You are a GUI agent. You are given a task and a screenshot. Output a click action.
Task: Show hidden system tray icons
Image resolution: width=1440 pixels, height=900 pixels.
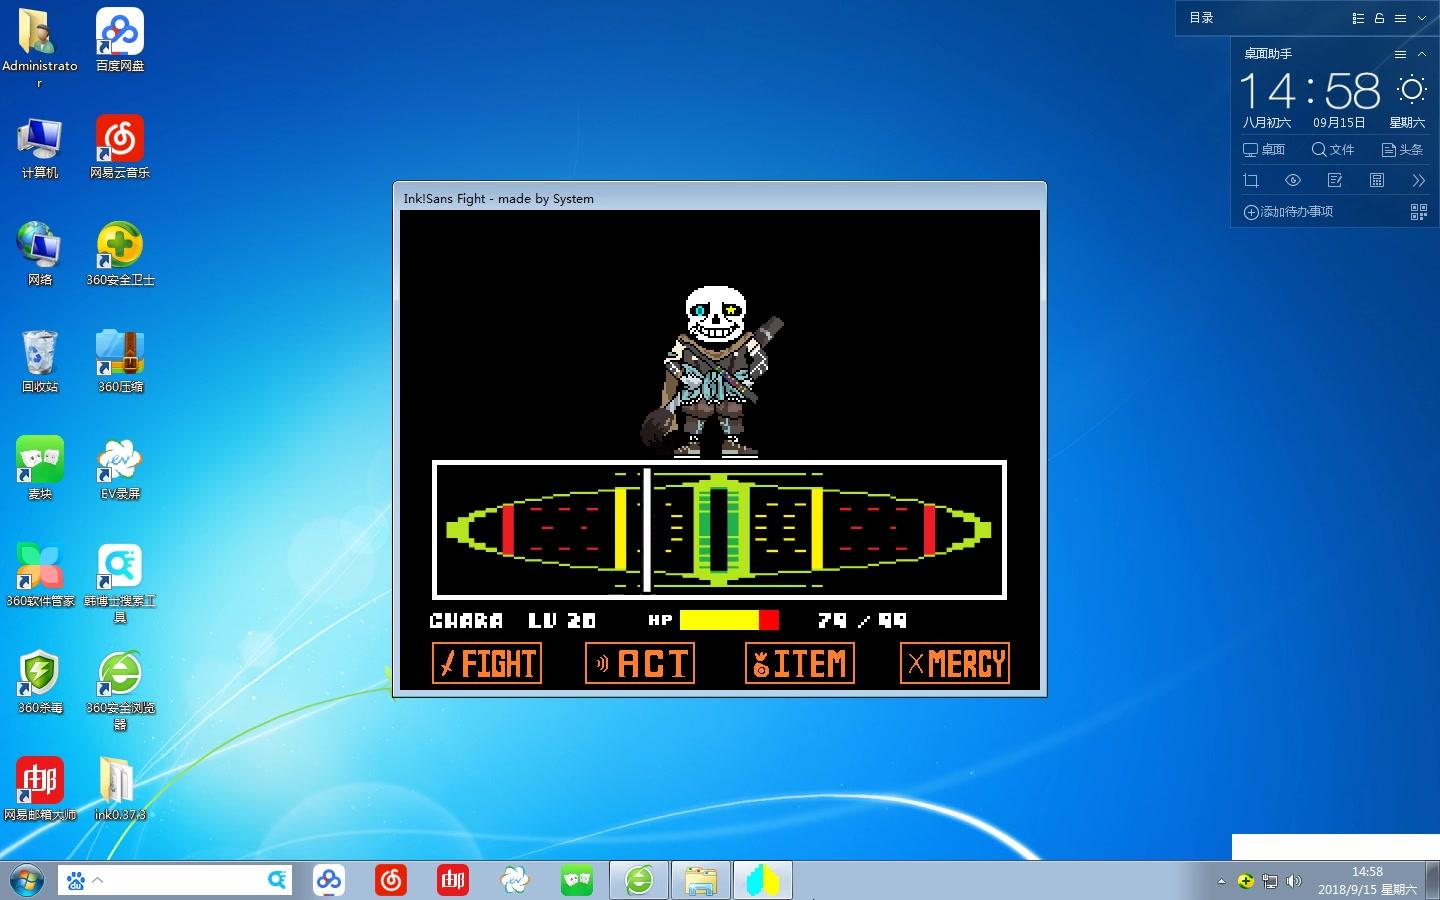(x=1221, y=881)
